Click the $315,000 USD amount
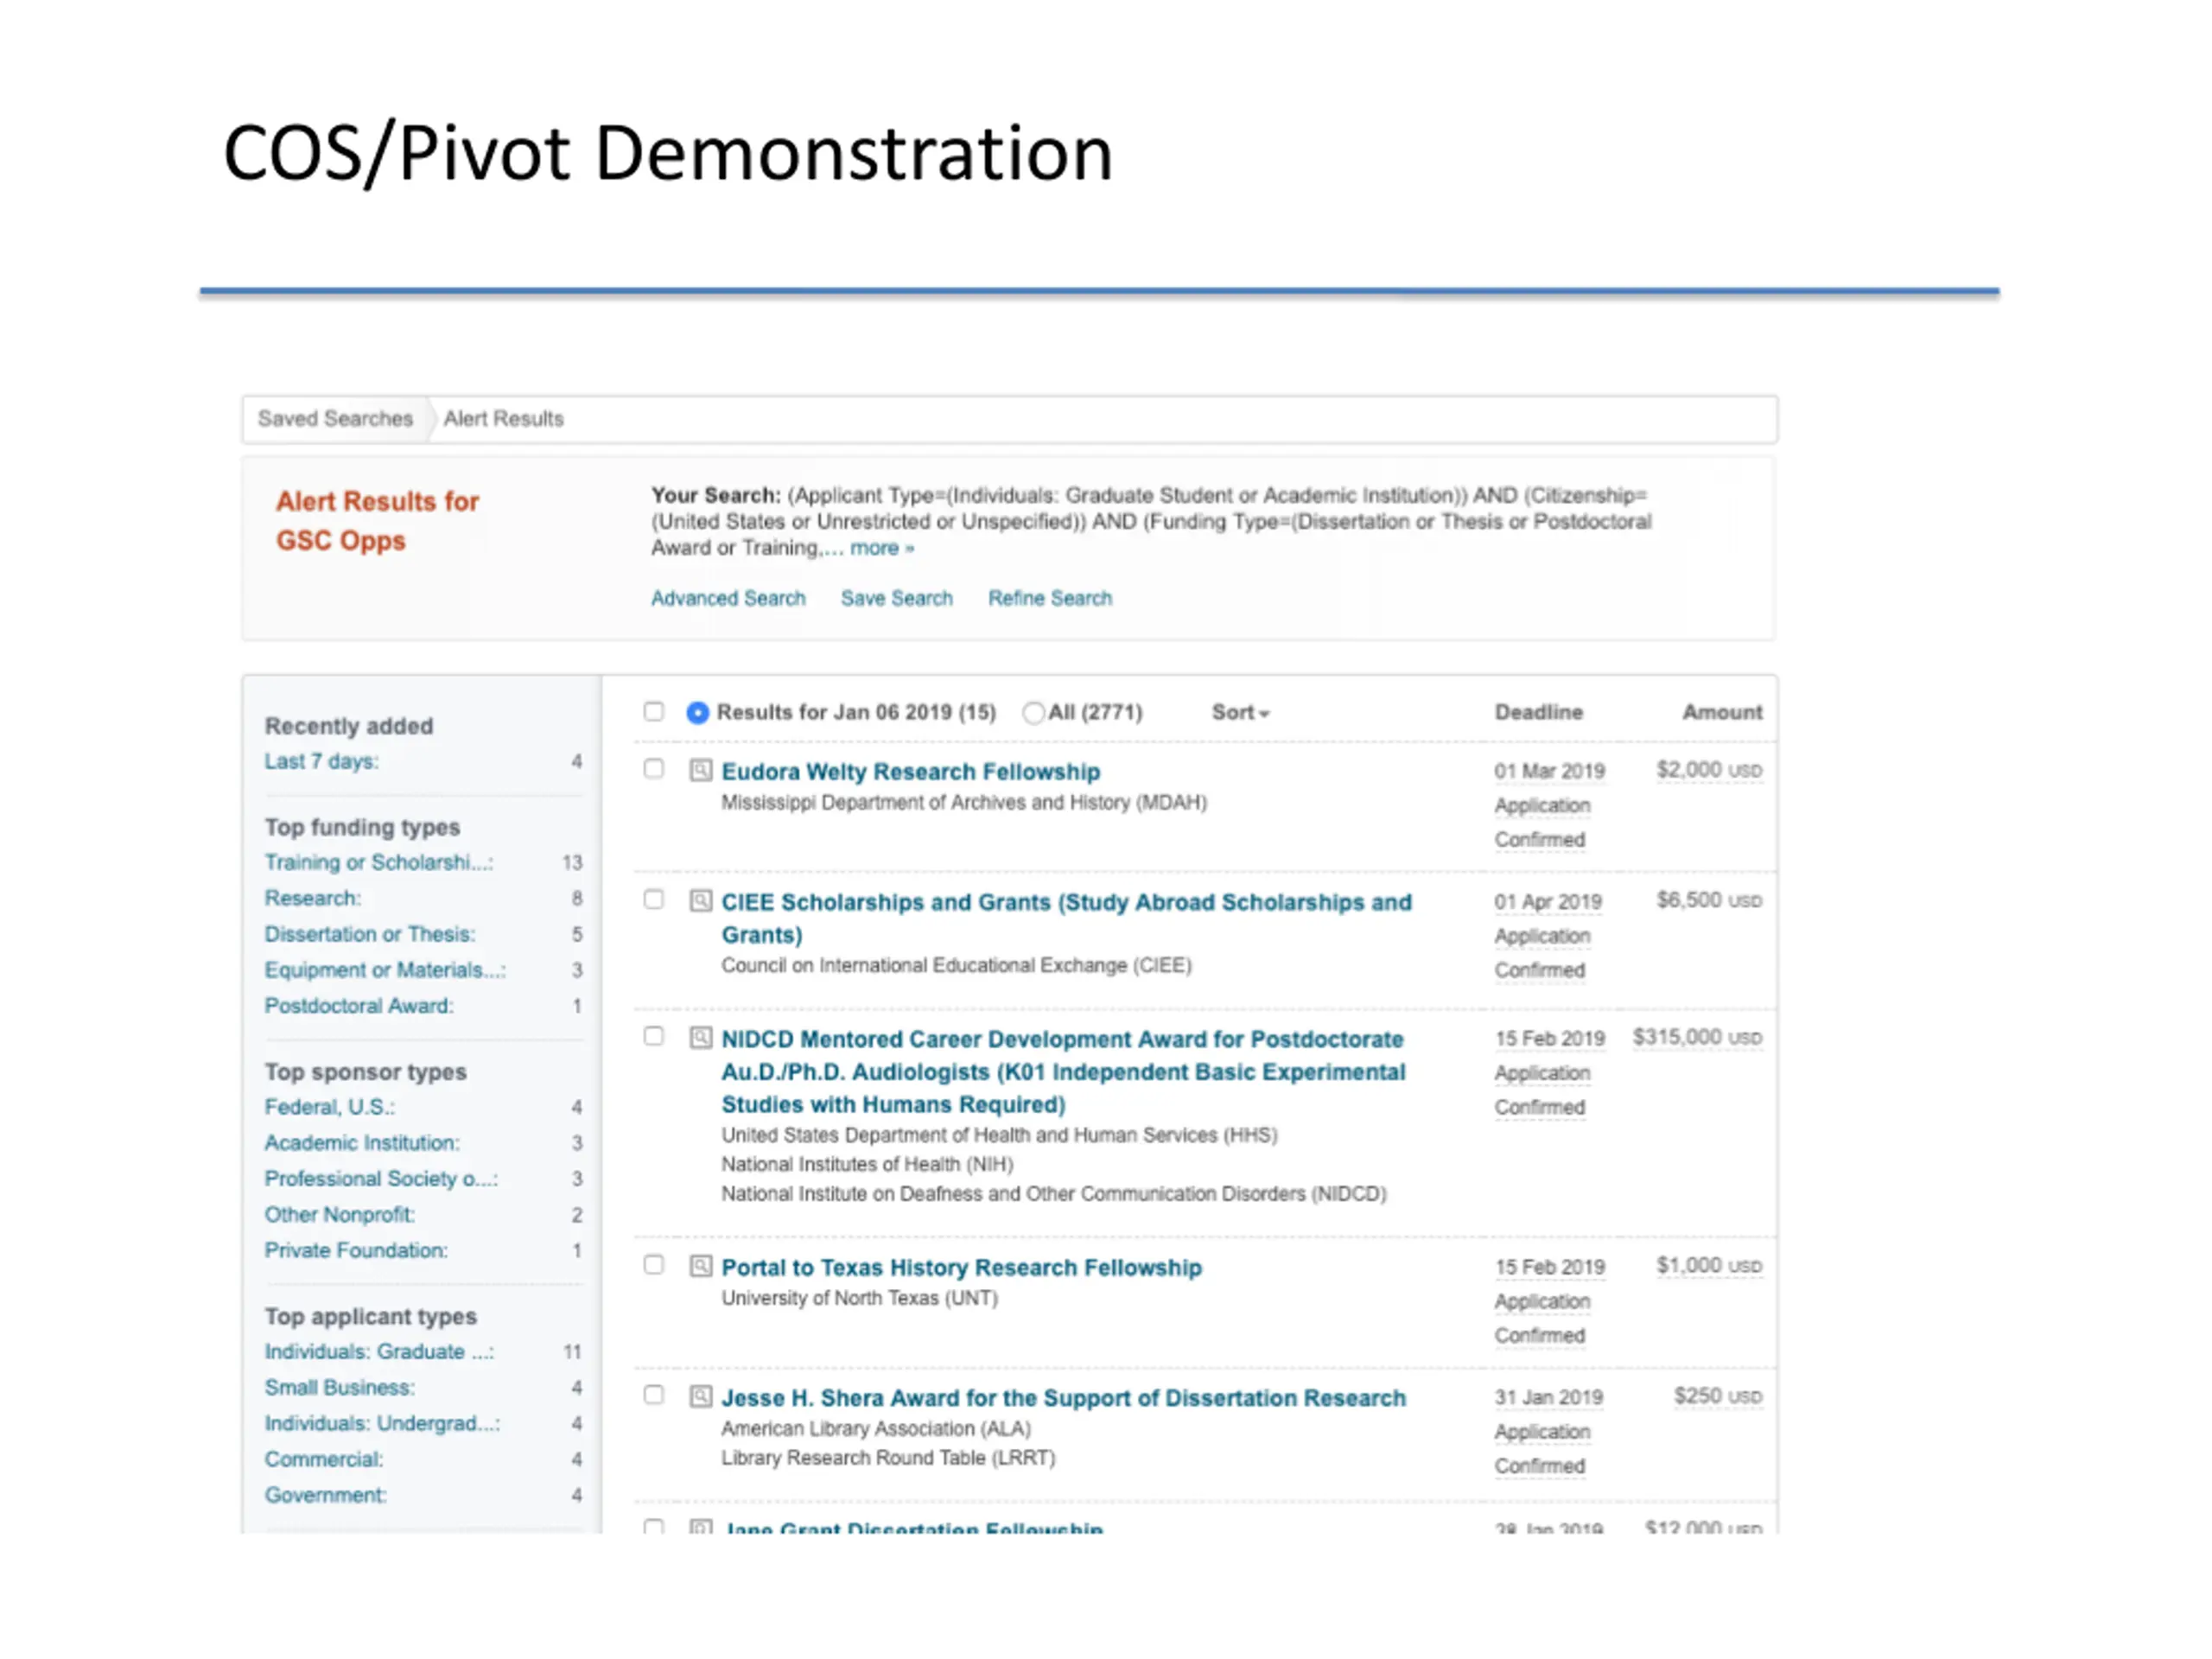 tap(1697, 1037)
